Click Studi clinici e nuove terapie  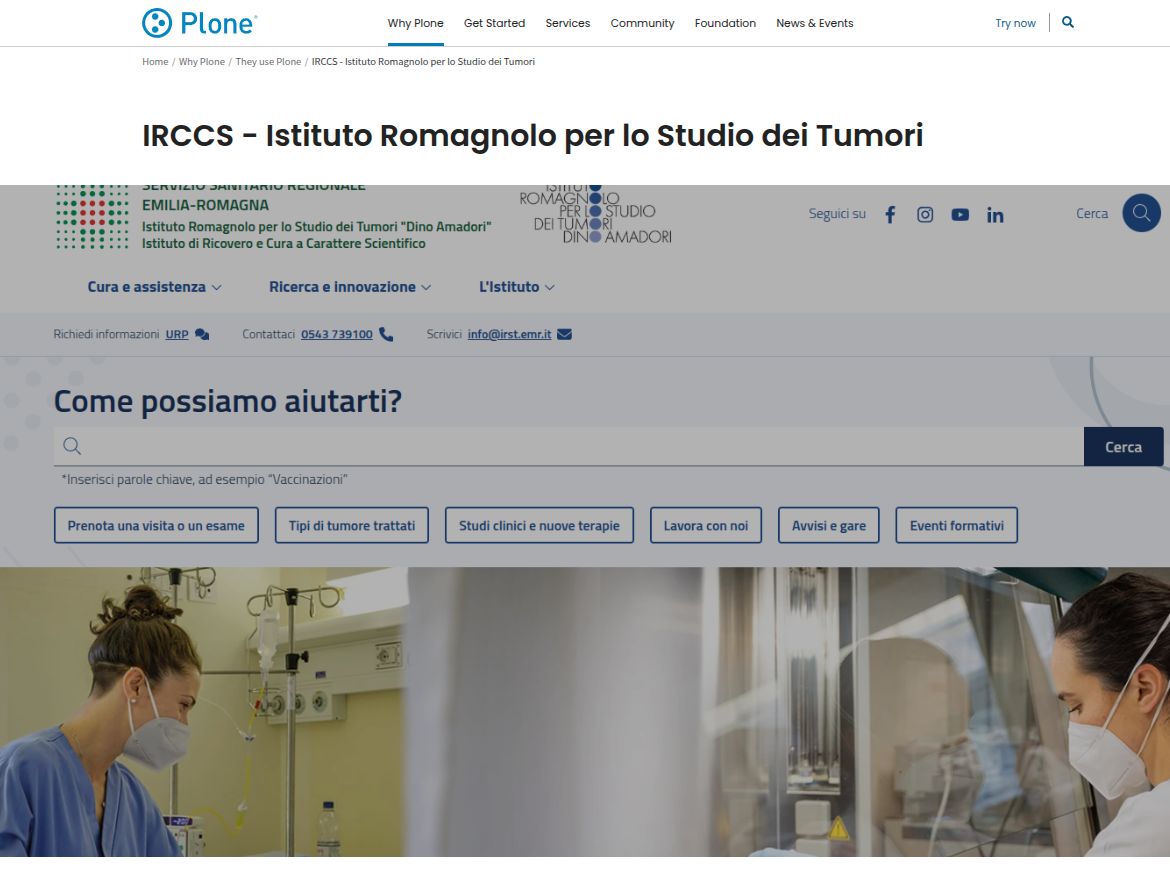(539, 525)
